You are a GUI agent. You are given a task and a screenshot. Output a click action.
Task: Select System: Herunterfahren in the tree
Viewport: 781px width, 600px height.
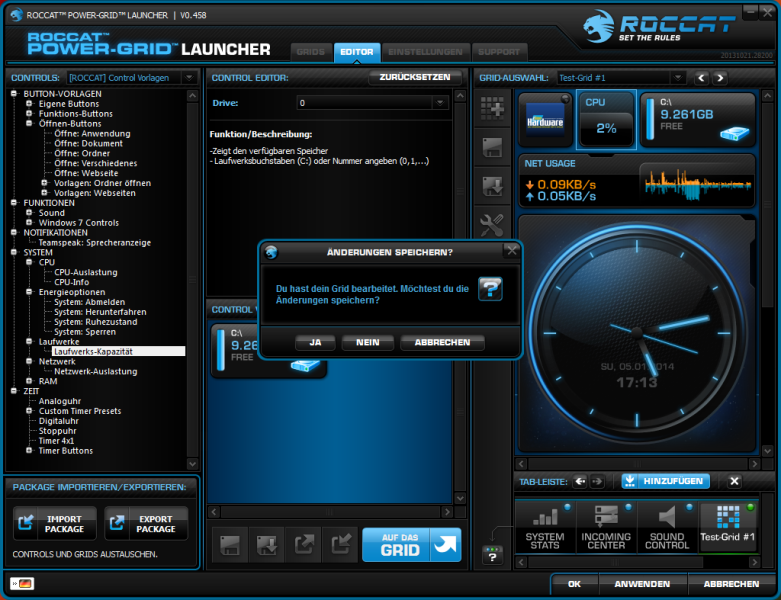click(x=100, y=312)
